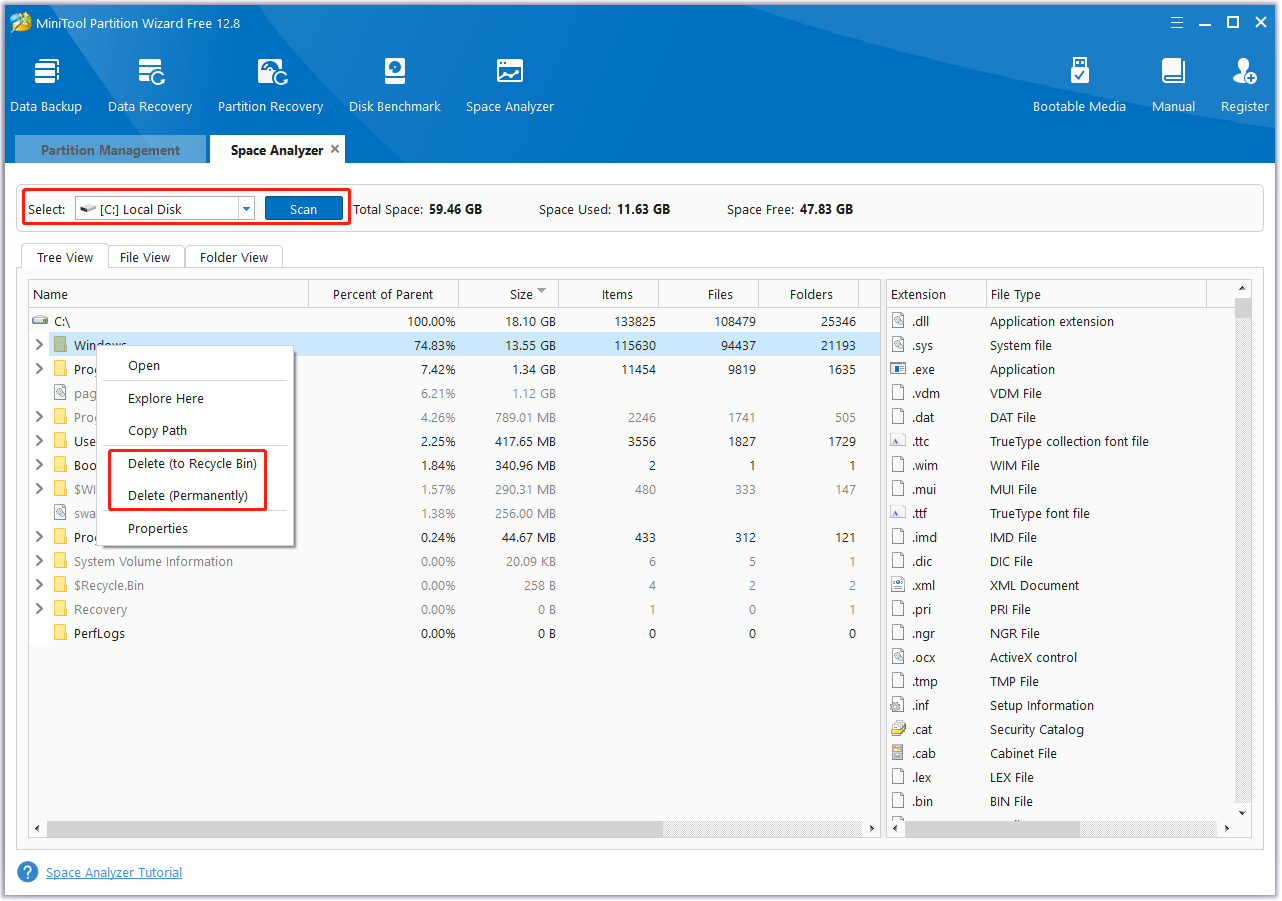Viewport: 1282px width, 901px height.
Task: Start the Disk Benchmark tool
Action: tap(395, 85)
